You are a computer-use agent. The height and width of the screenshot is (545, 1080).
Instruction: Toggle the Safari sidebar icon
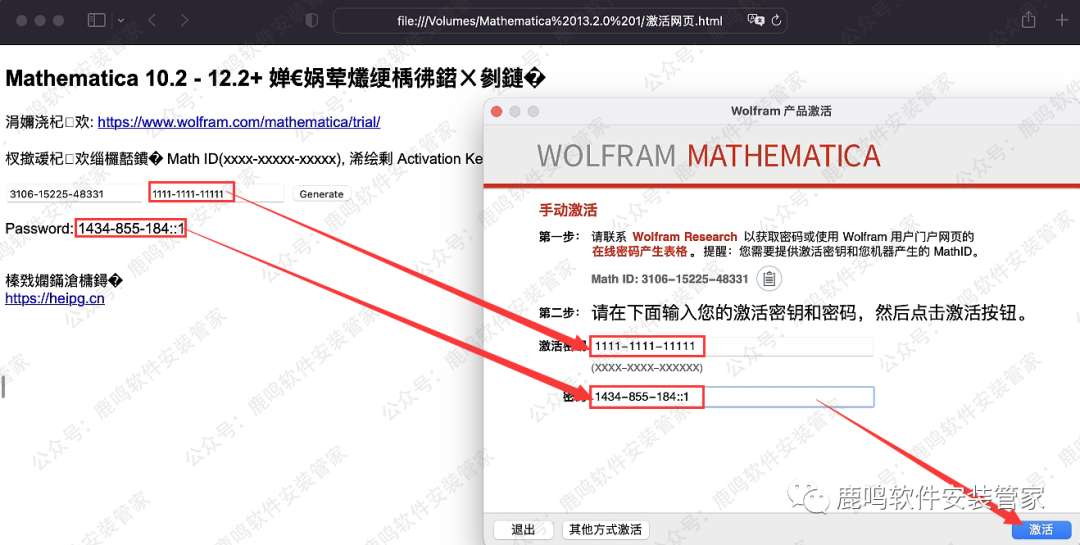[x=96, y=20]
